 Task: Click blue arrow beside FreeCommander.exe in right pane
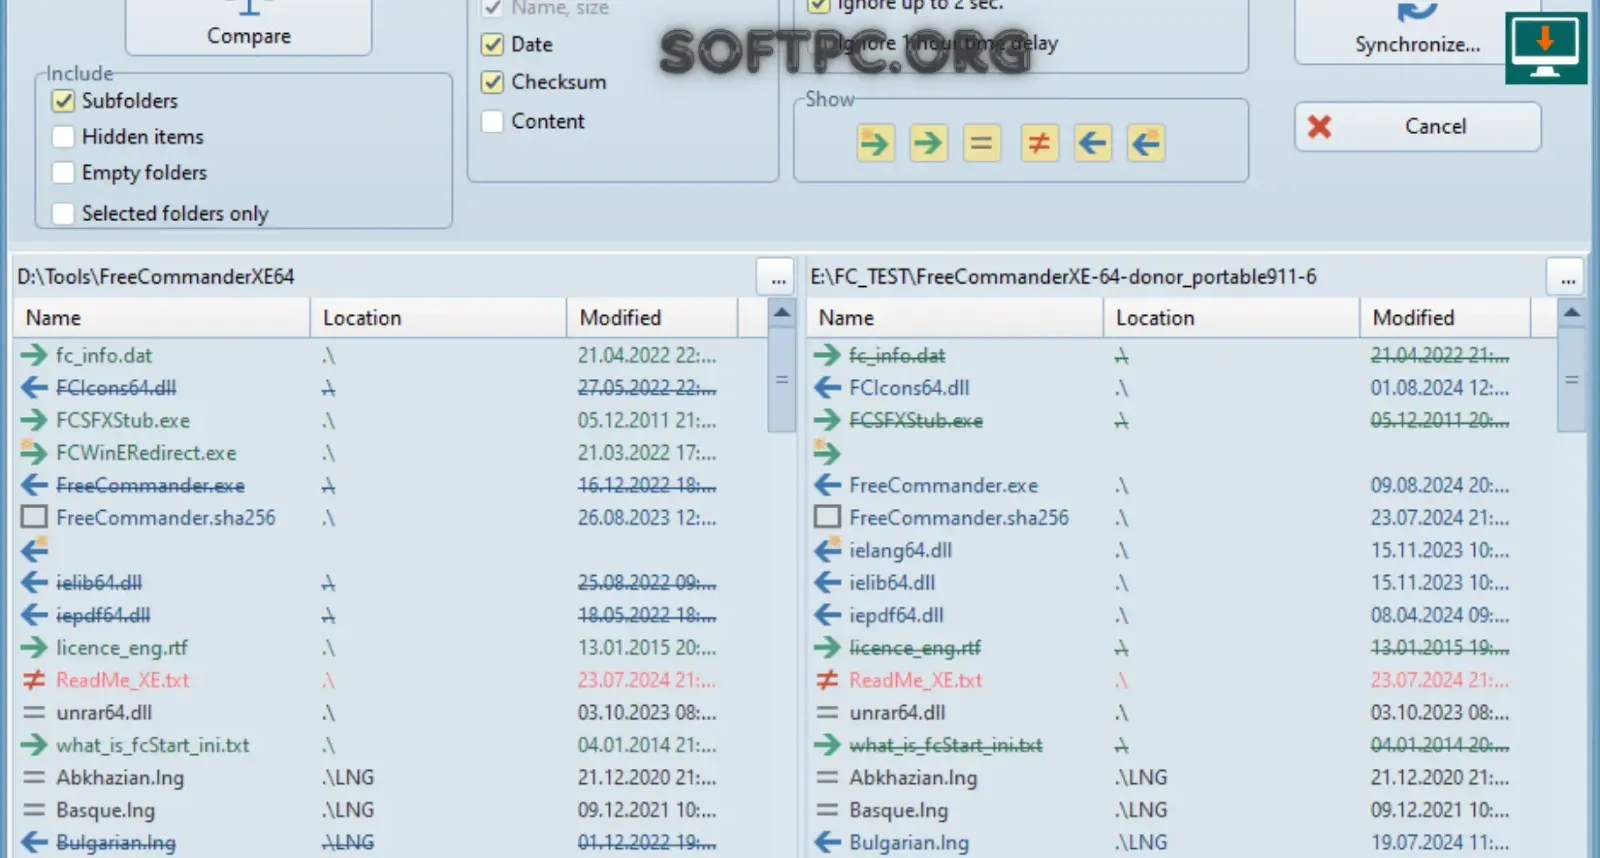click(x=827, y=485)
